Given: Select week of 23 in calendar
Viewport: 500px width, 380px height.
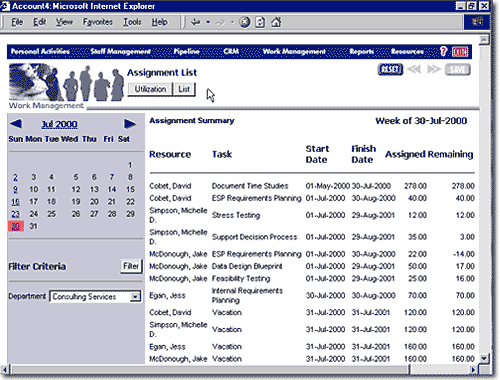Looking at the screenshot, I should (15, 214).
